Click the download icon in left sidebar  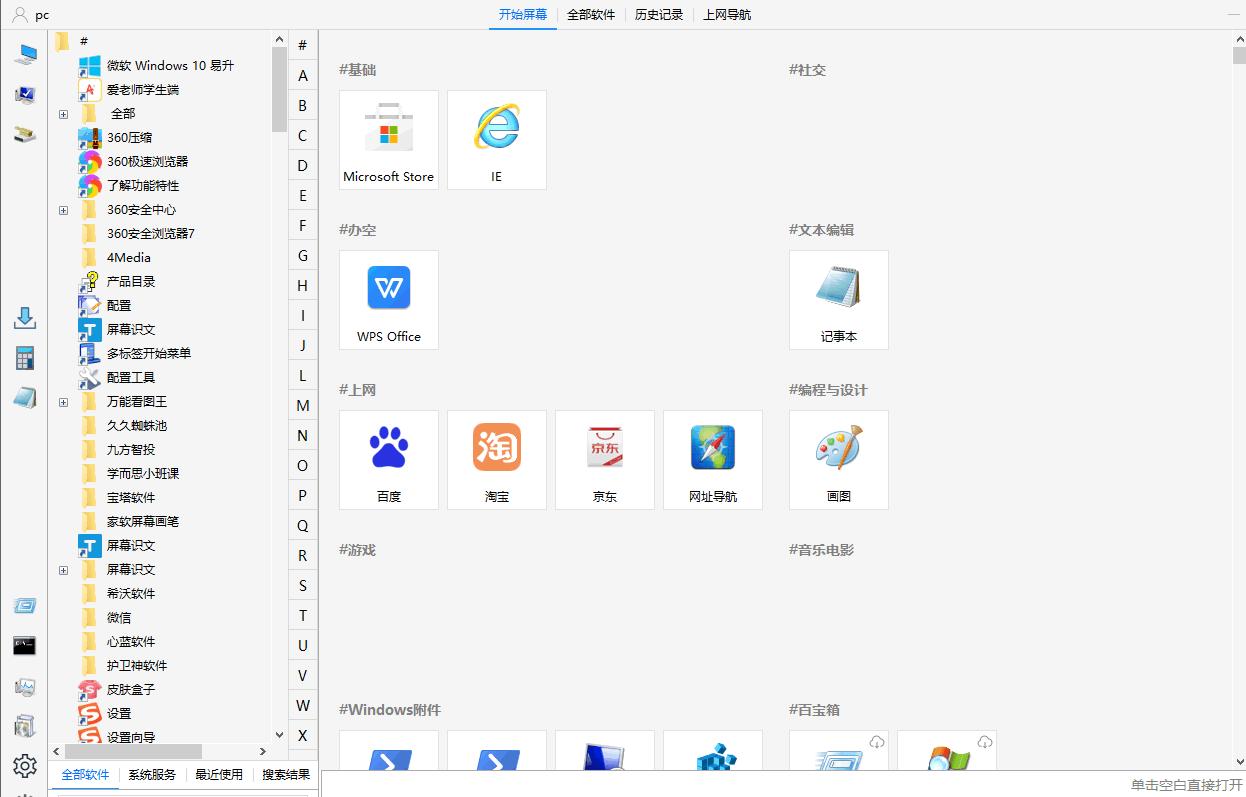click(x=25, y=318)
